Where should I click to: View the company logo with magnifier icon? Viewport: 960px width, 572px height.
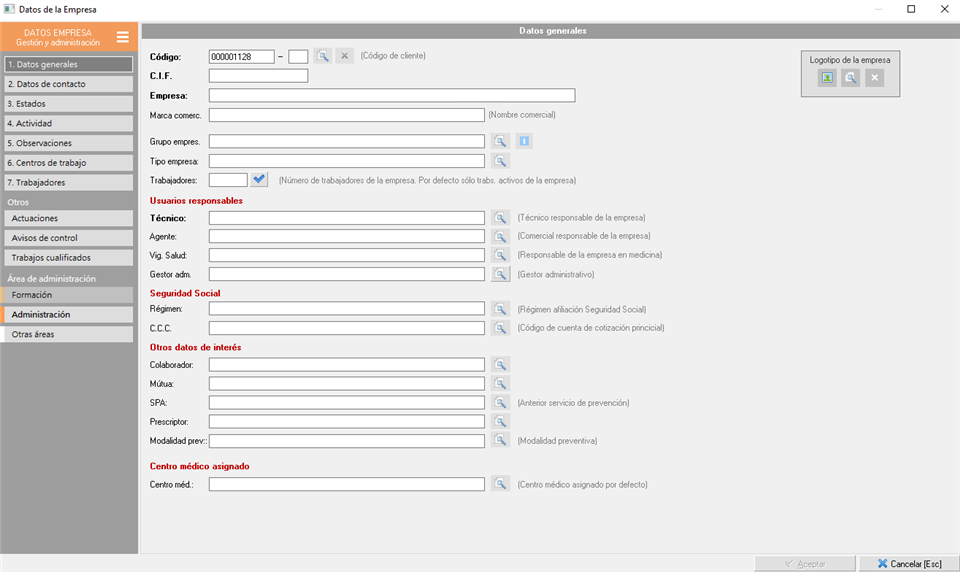click(850, 78)
